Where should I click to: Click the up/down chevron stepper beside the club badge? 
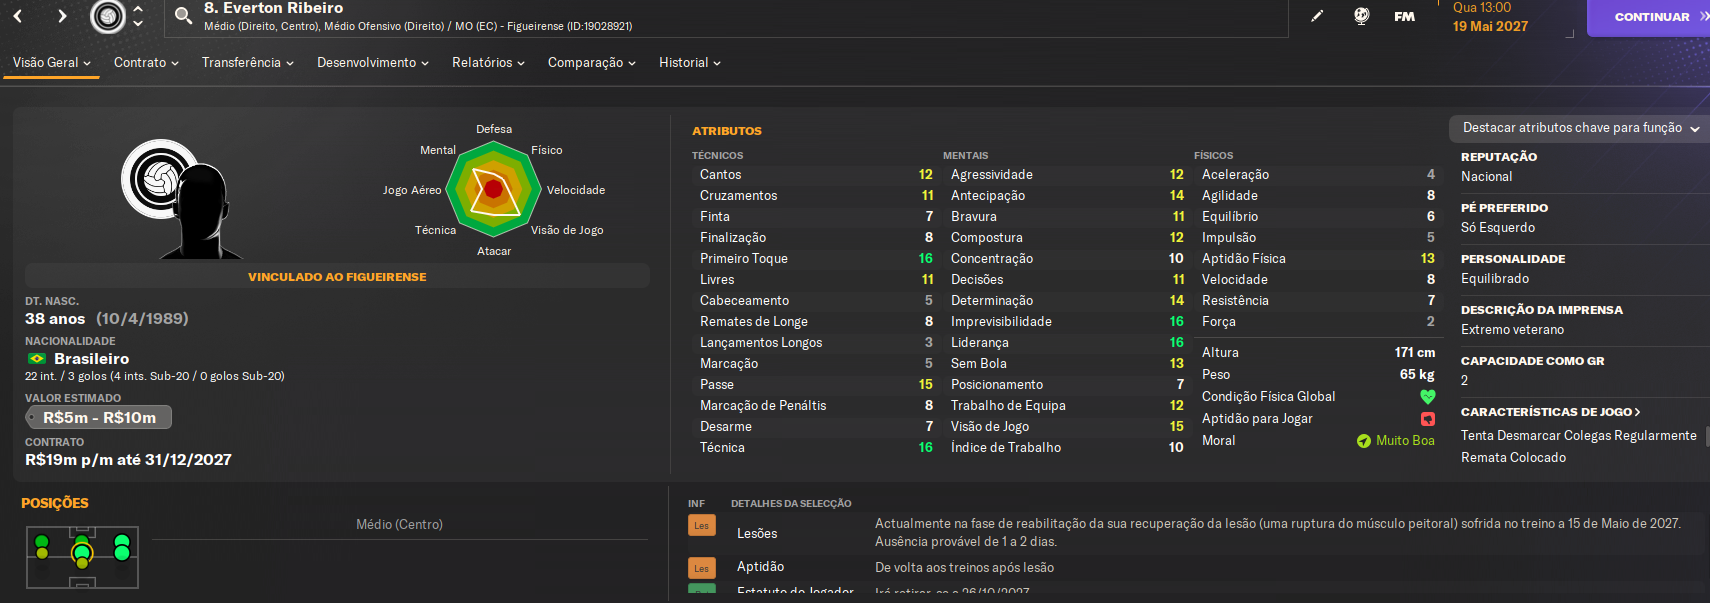(x=138, y=16)
